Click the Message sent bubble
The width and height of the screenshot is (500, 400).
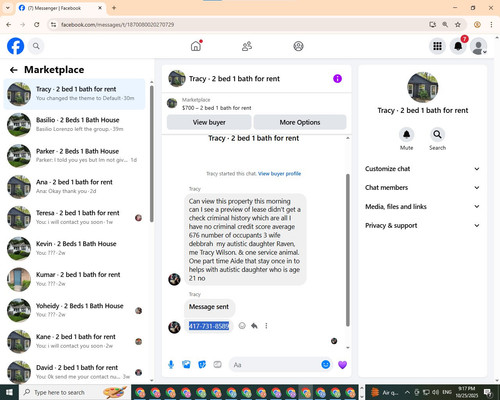pos(209,307)
